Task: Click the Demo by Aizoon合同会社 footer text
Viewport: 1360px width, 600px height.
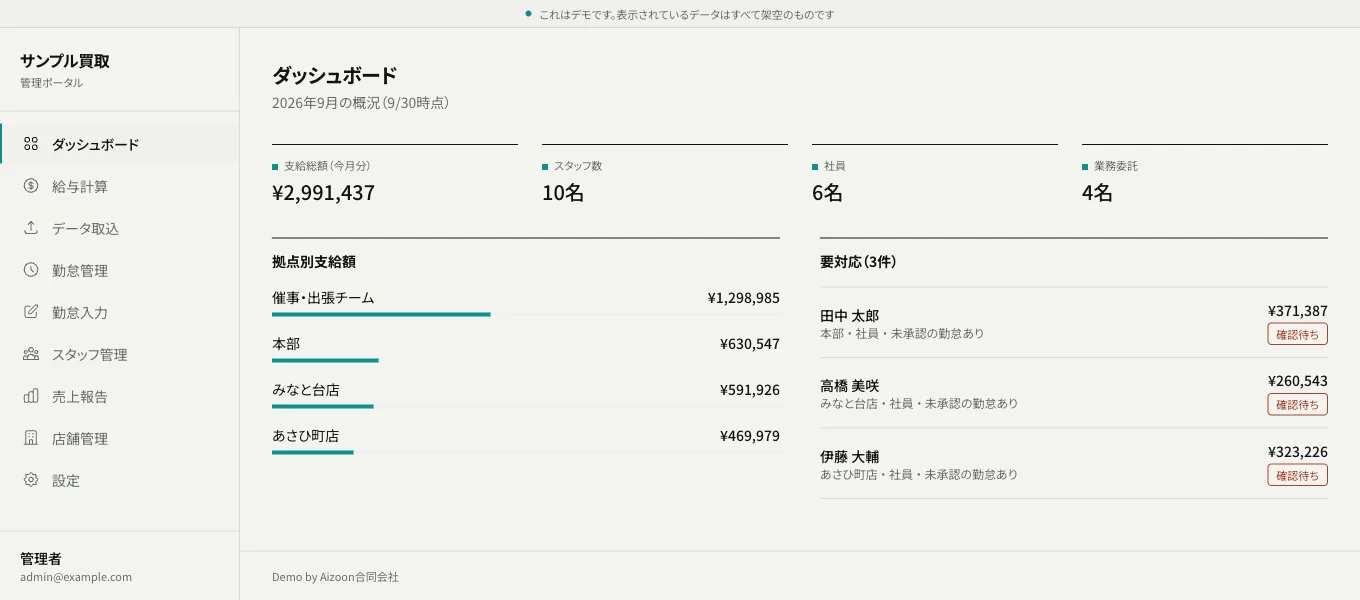Action: 335,577
